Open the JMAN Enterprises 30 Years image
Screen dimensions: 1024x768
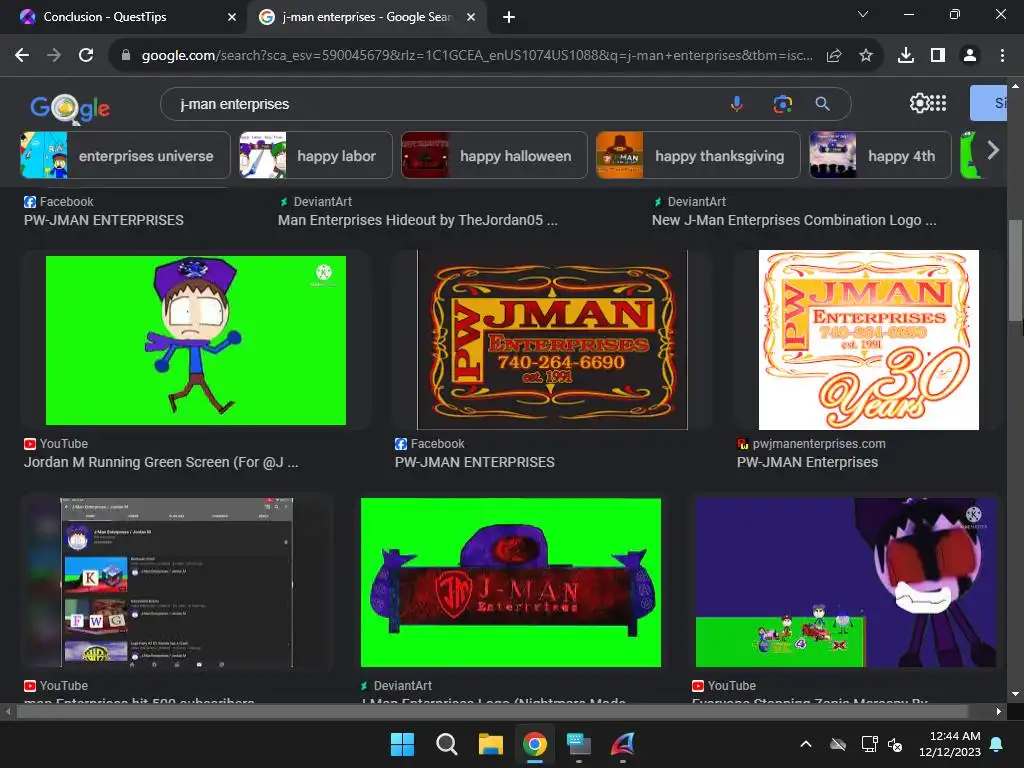pyautogui.click(x=869, y=340)
